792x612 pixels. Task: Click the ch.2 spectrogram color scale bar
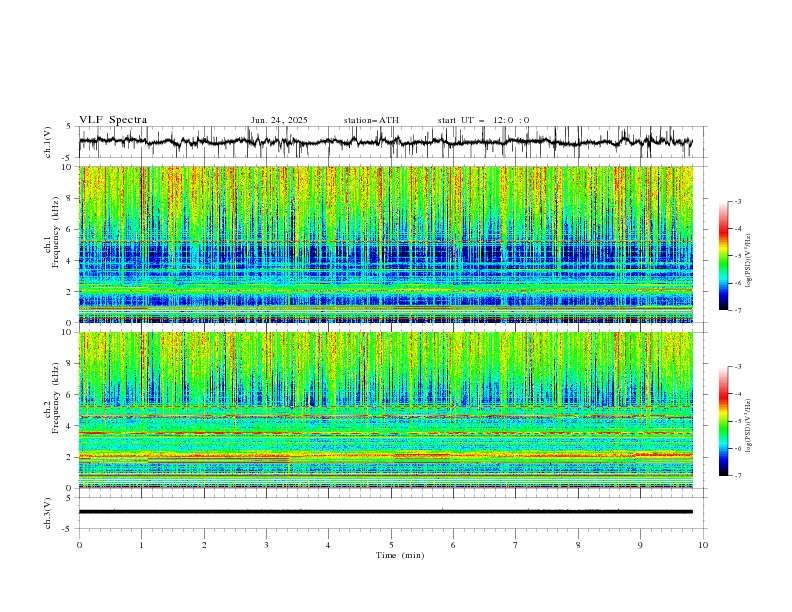pyautogui.click(x=723, y=421)
